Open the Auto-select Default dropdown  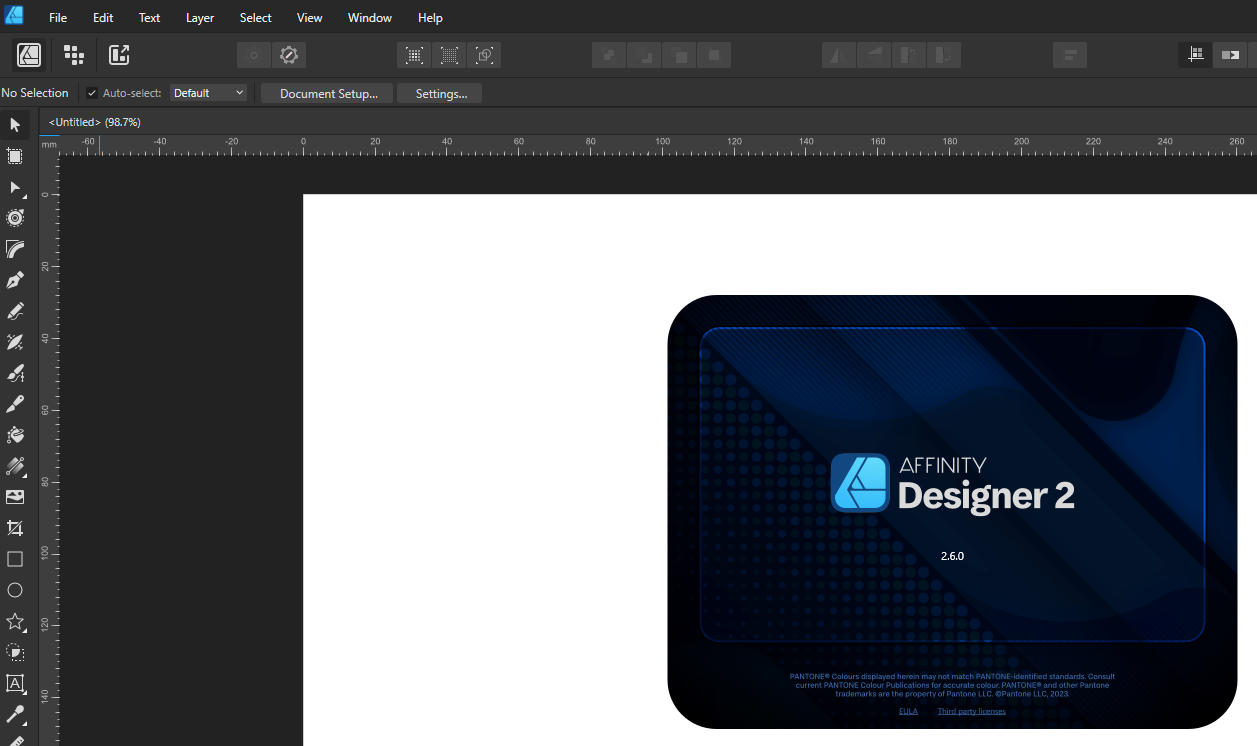coord(208,93)
